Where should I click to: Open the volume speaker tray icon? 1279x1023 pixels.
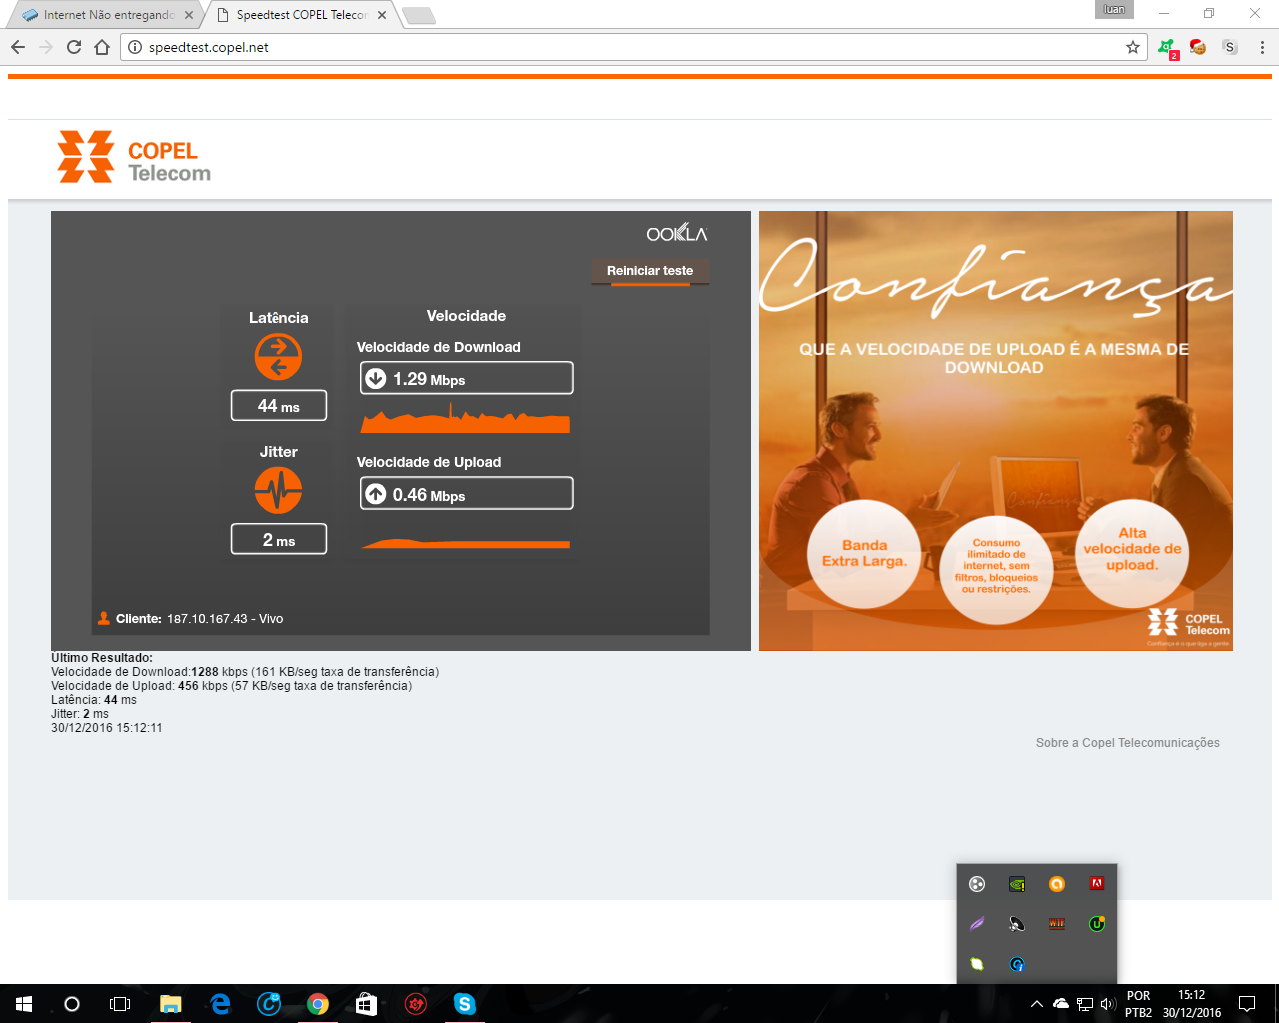pos(1107,1004)
